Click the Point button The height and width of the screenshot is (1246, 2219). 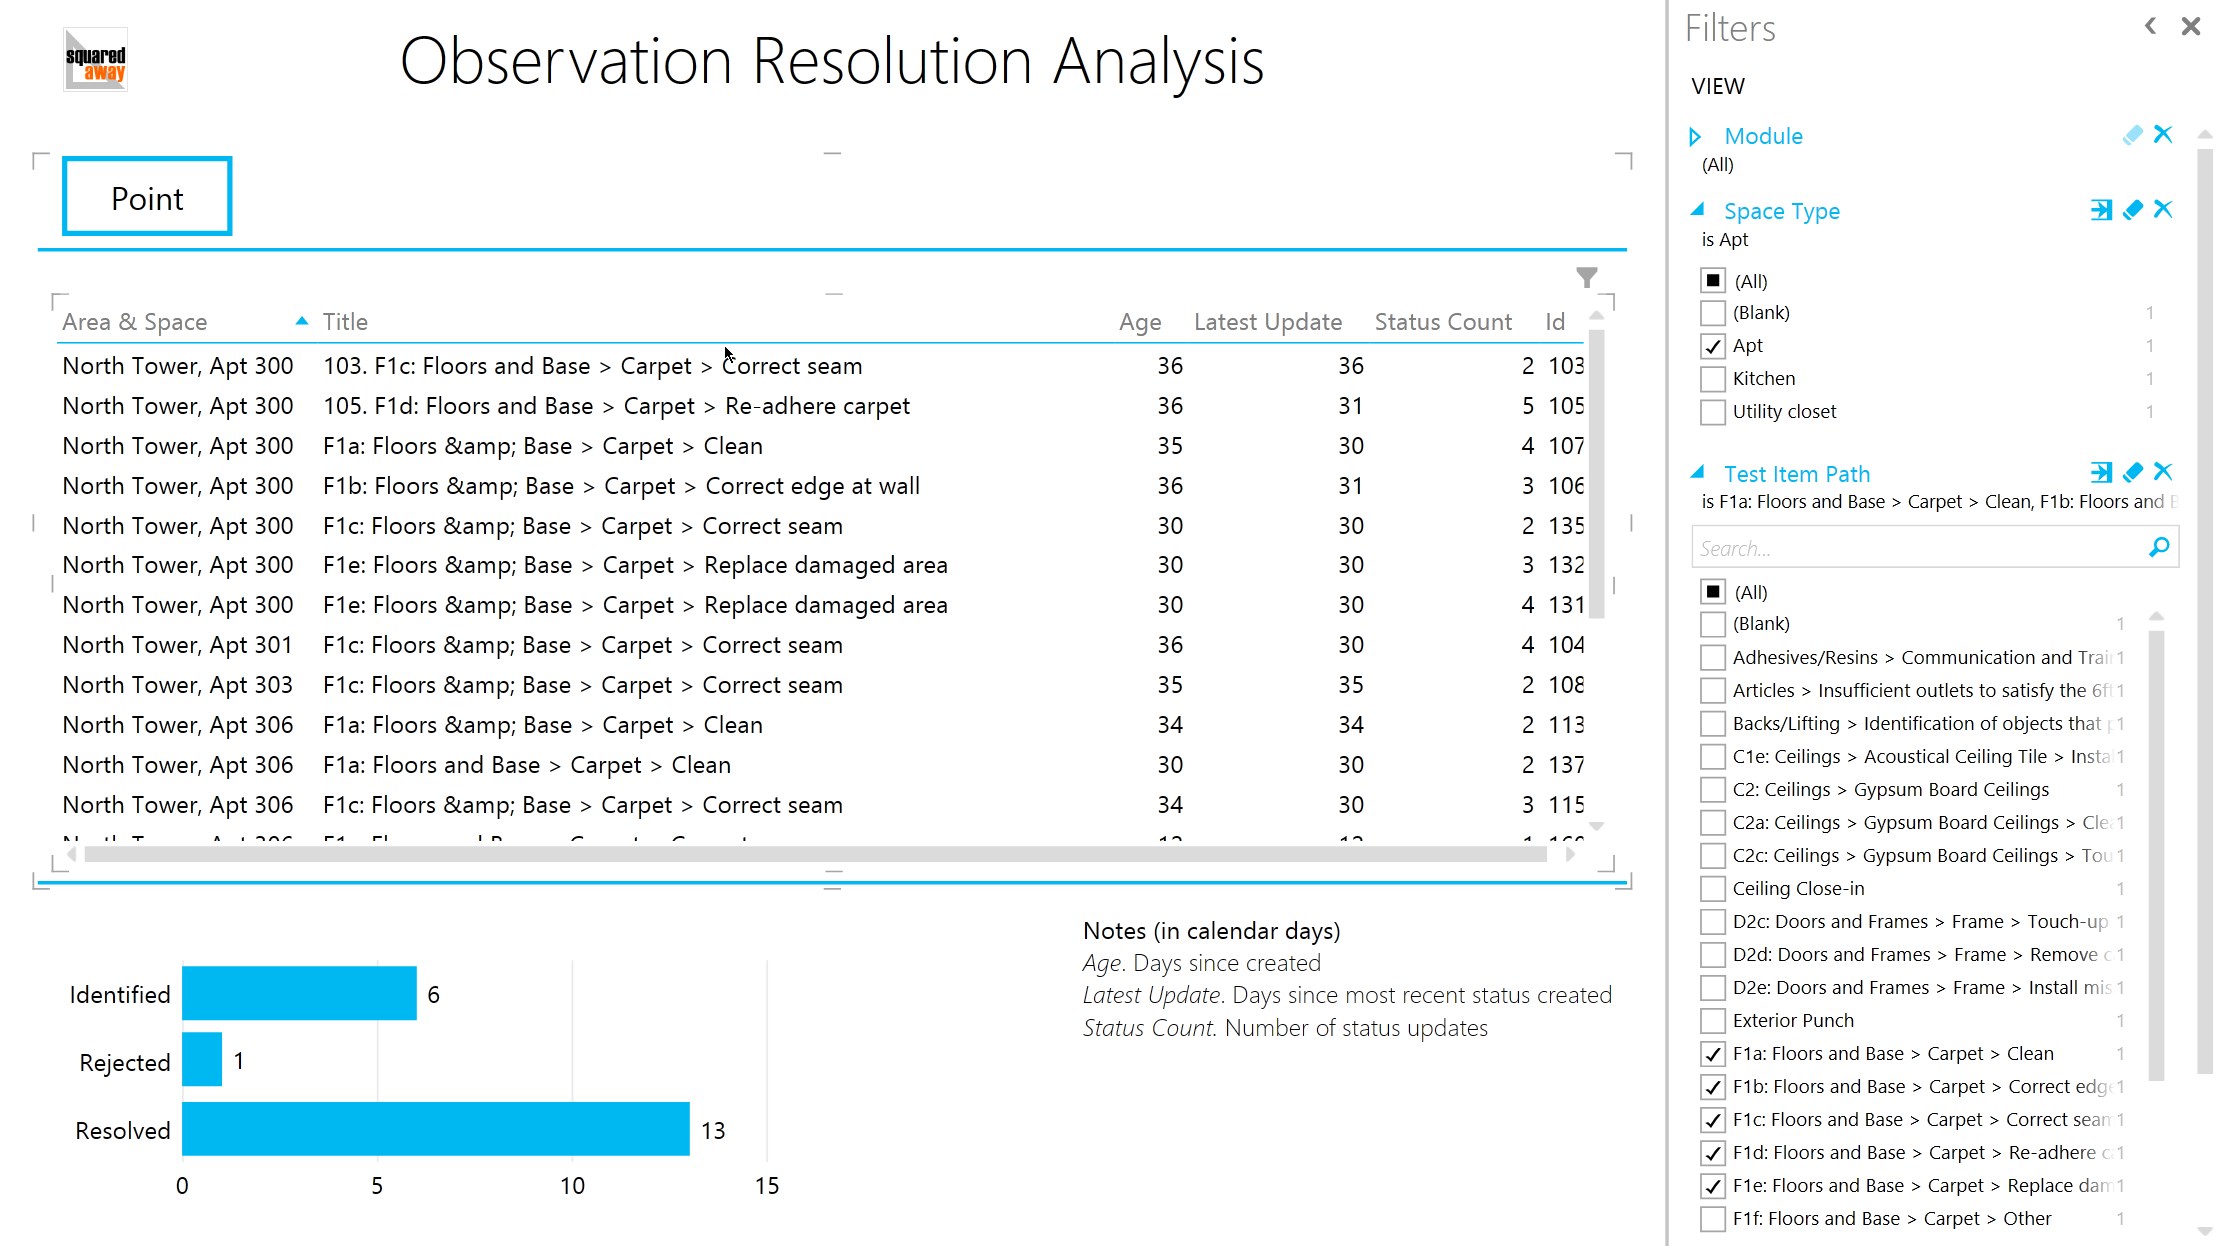click(147, 197)
